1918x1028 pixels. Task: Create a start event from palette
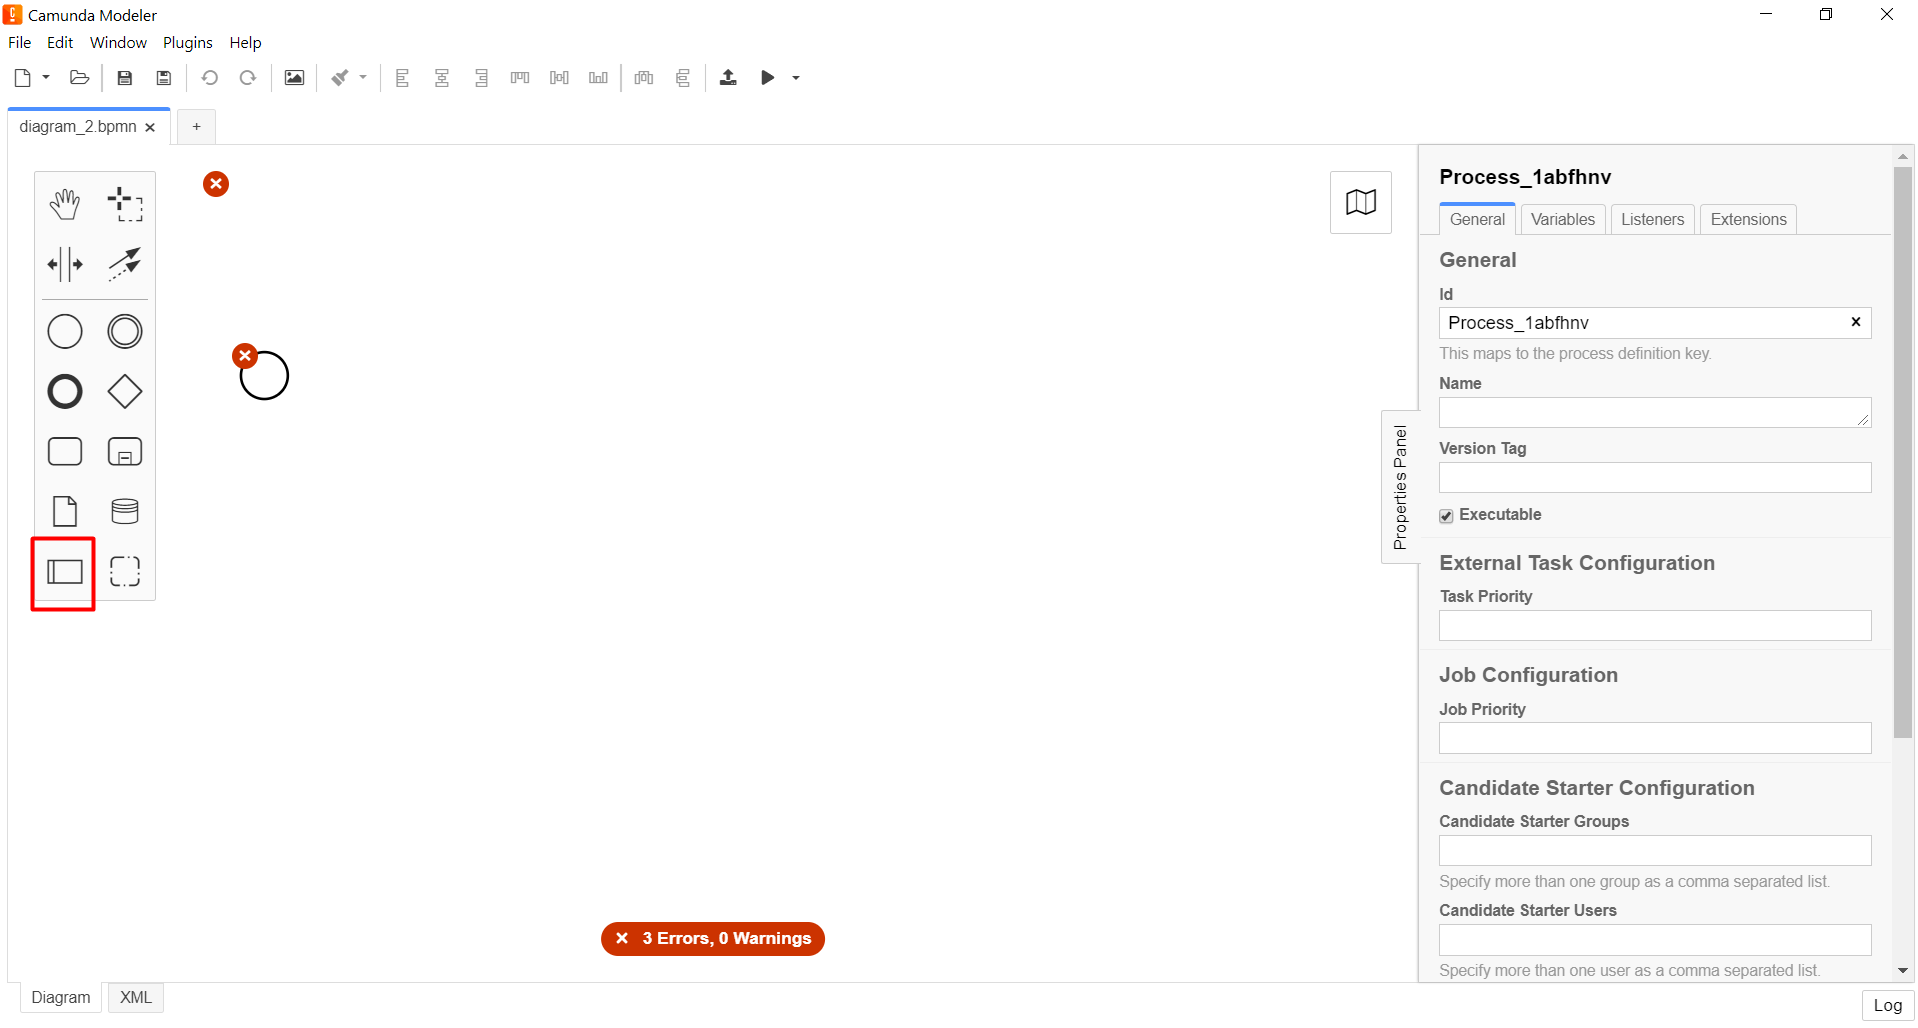pos(65,332)
